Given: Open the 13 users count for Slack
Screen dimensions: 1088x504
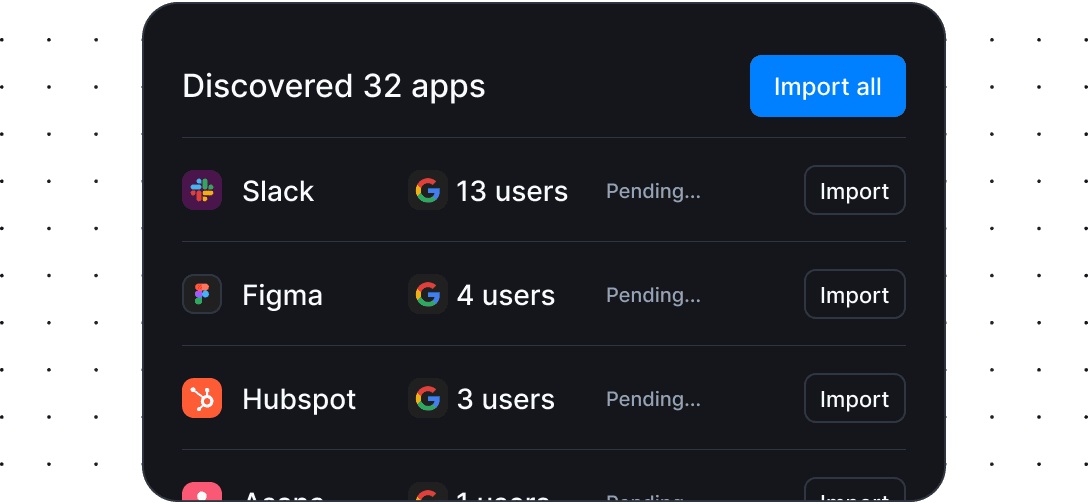Looking at the screenshot, I should pyautogui.click(x=512, y=191).
